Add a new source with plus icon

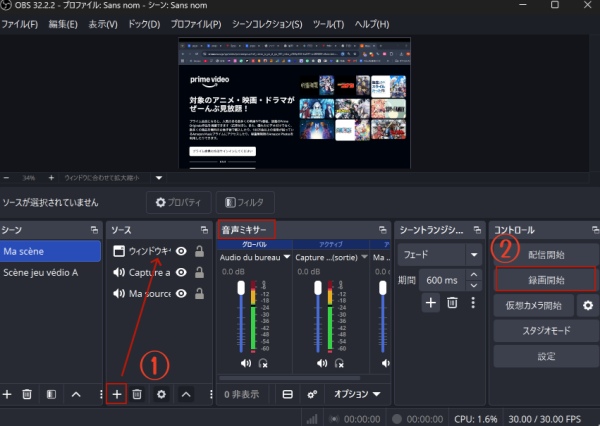coord(117,394)
